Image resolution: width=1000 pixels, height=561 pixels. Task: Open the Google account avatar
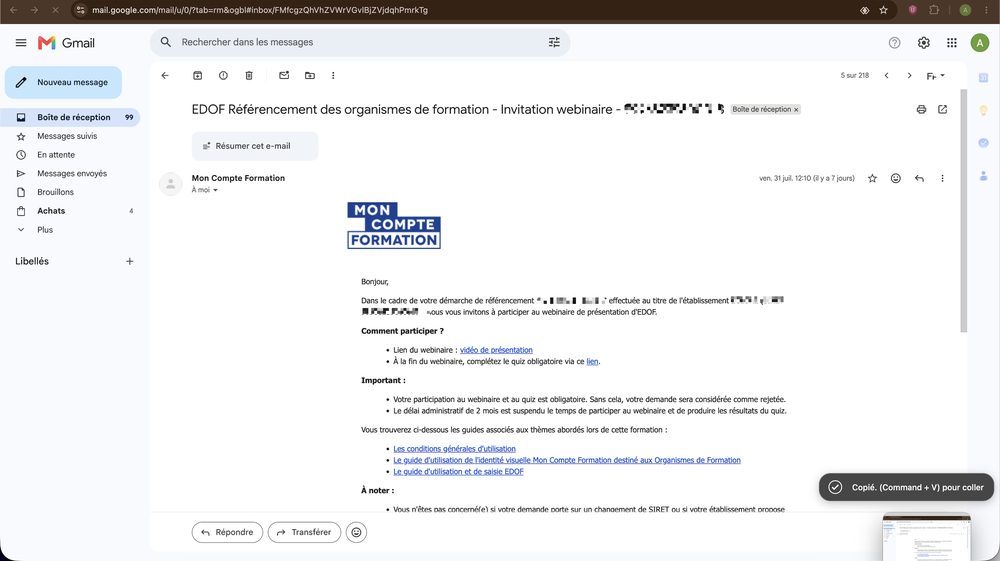pos(980,43)
